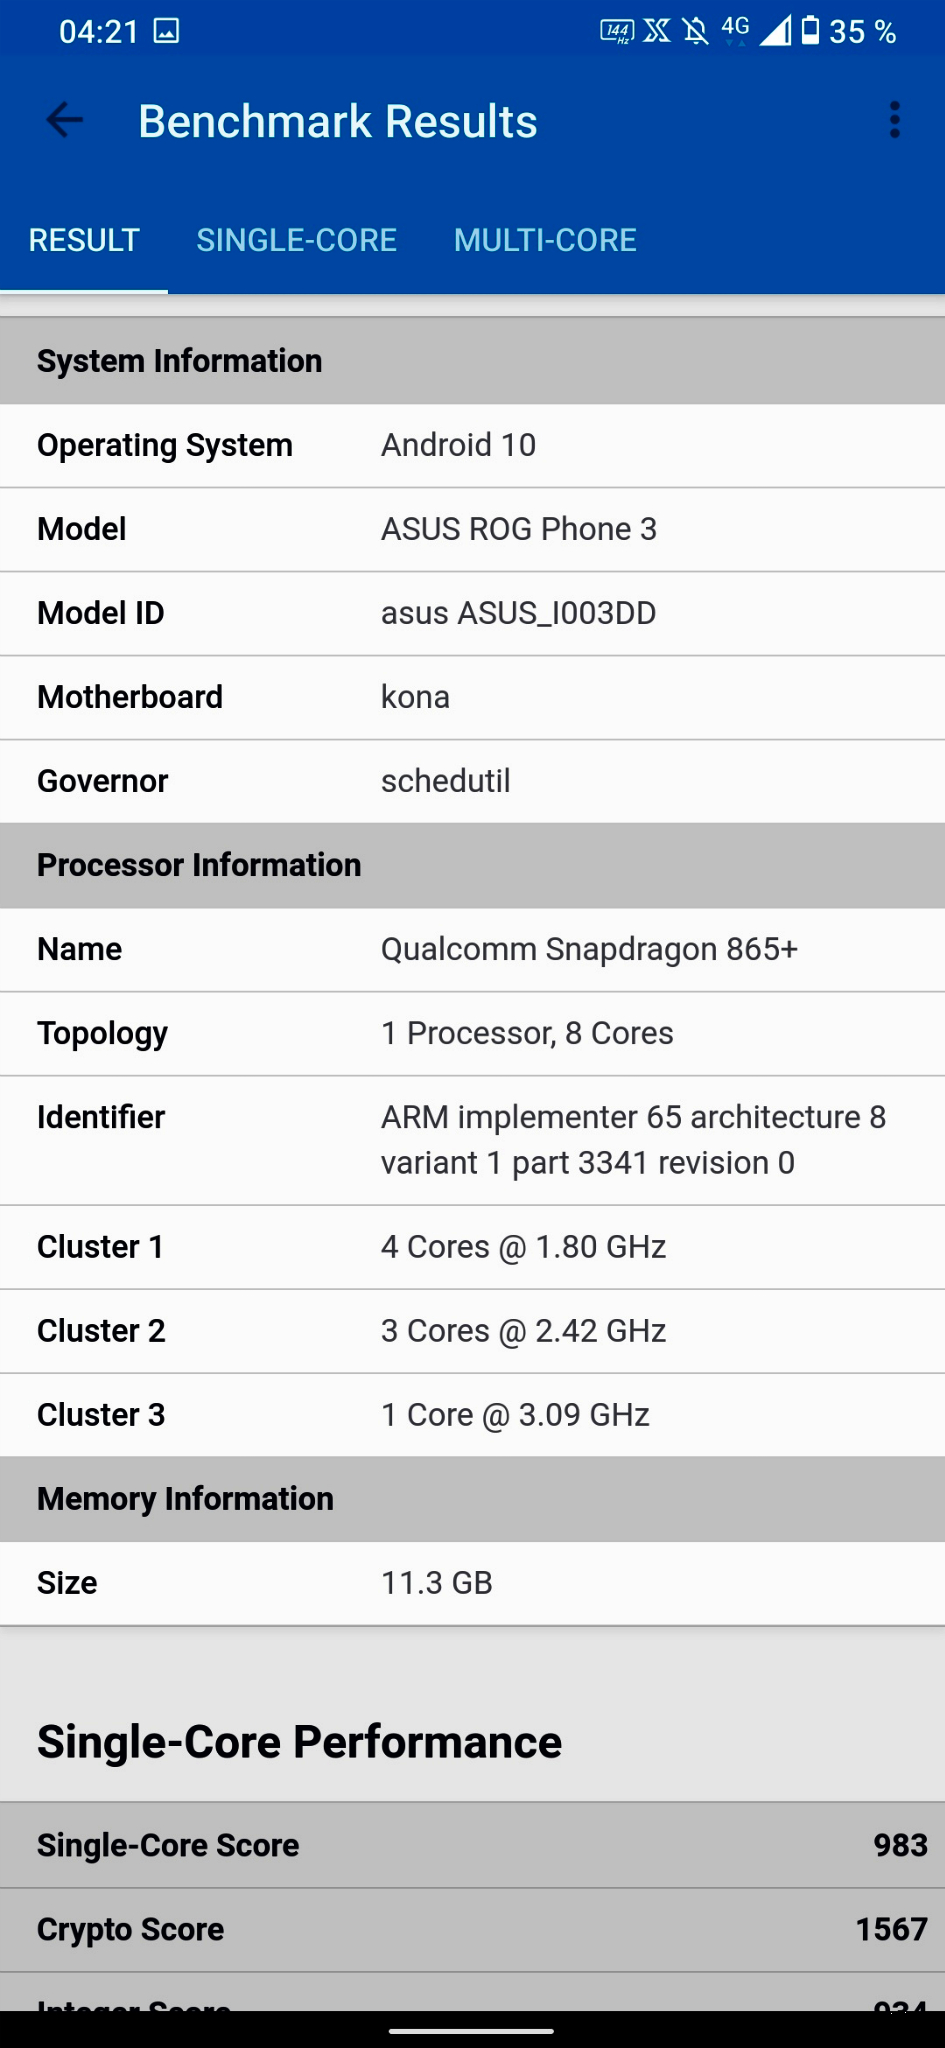Tap the 144Hz refresh rate indicator icon
The height and width of the screenshot is (2048, 945).
point(616,32)
